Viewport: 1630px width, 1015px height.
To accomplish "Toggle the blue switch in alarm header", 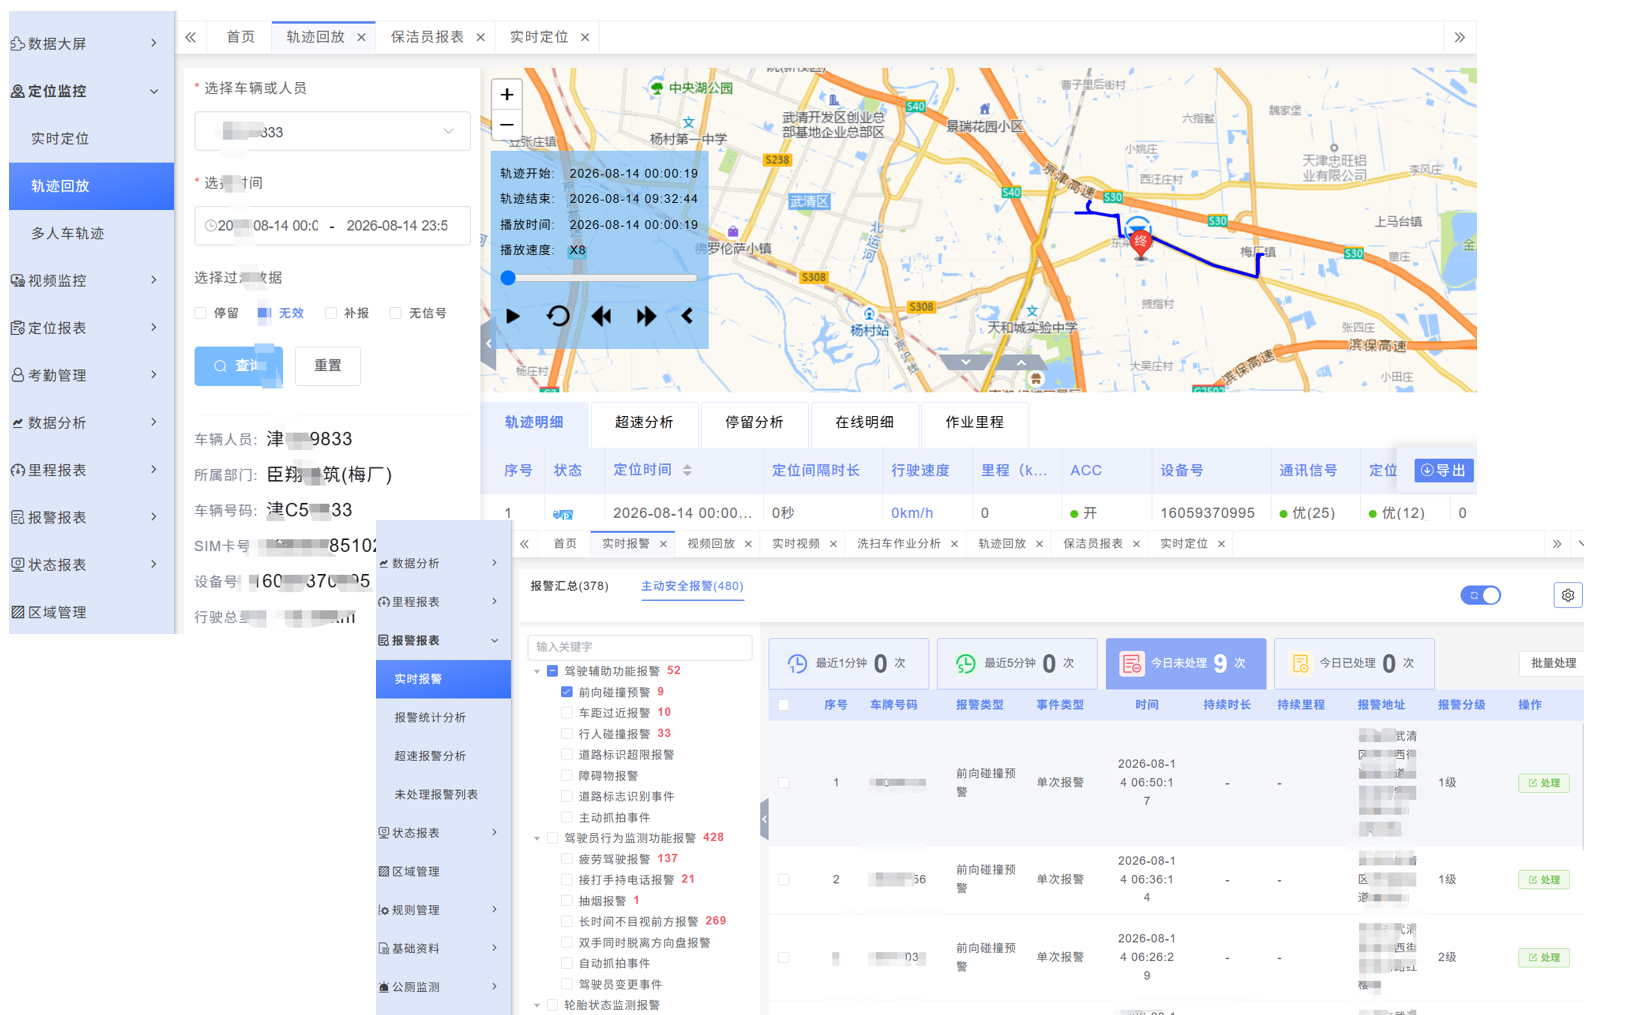I will click(x=1481, y=595).
